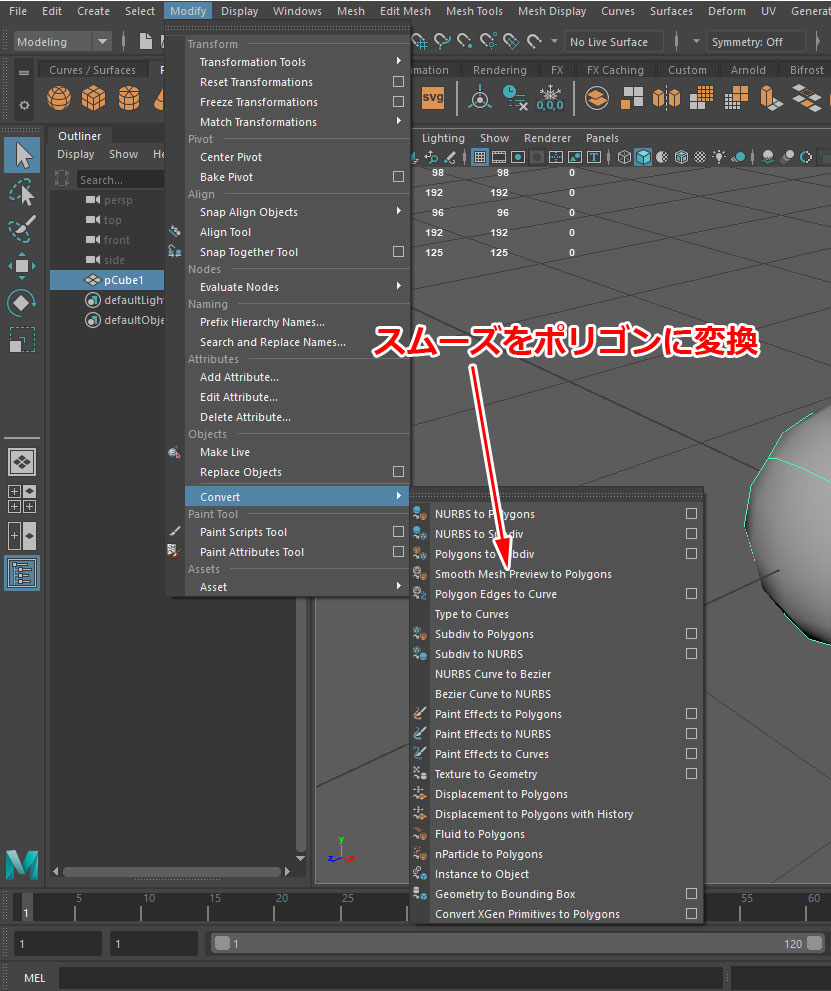Image resolution: width=831 pixels, height=991 pixels.
Task: Click the SVG shelf icon
Action: pos(433,98)
